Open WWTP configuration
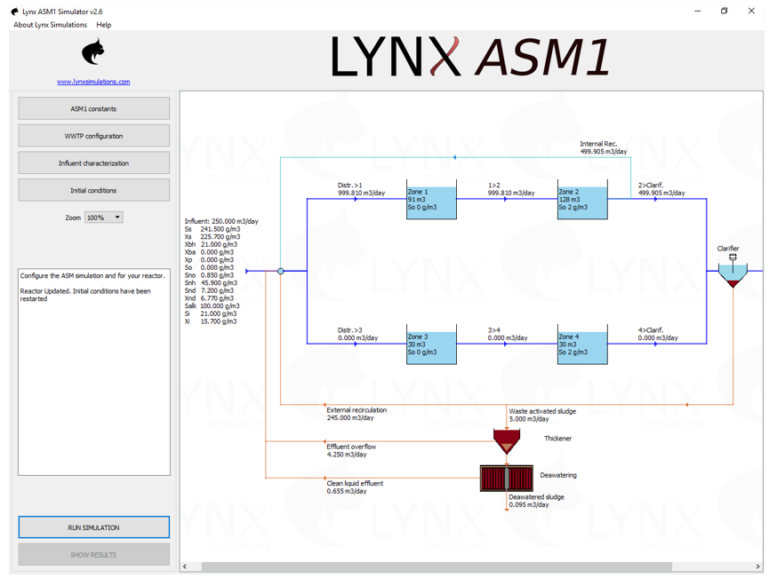 94,136
